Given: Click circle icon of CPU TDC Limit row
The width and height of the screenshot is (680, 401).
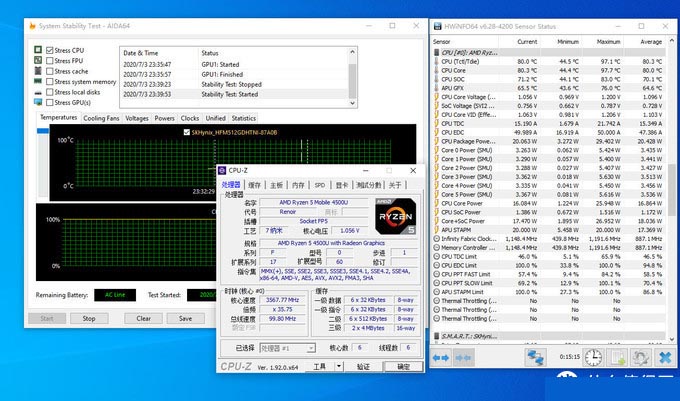Looking at the screenshot, I should point(437,256).
